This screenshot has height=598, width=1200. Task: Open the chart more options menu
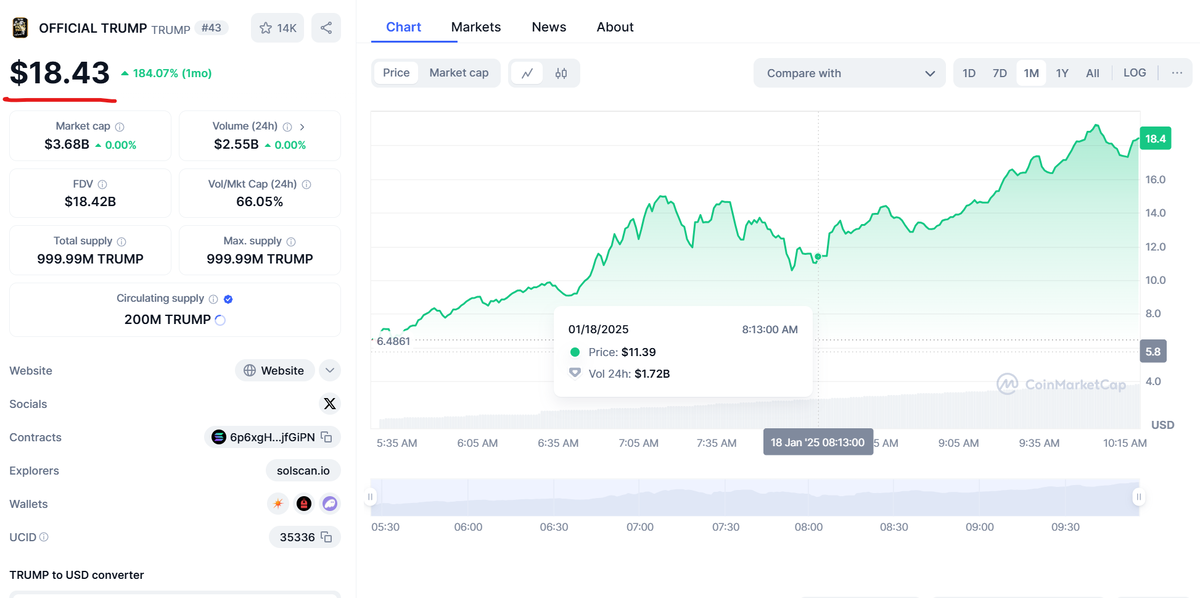click(x=1176, y=73)
